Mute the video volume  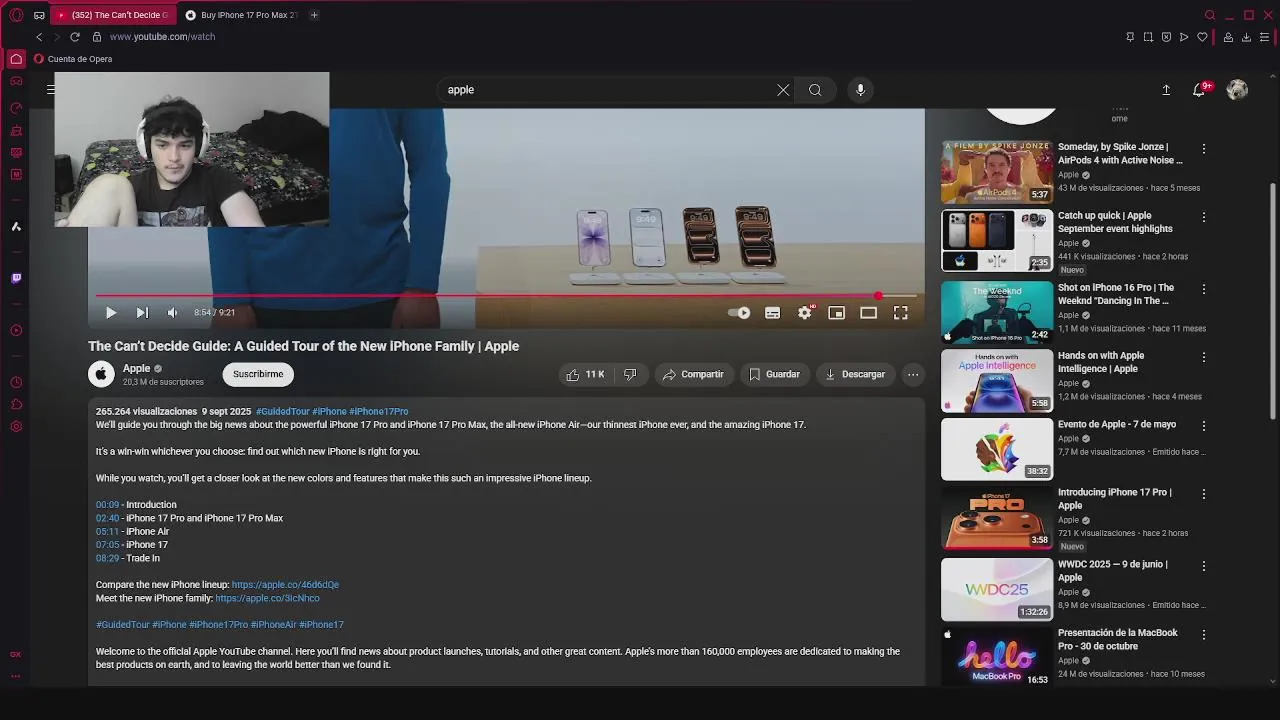coord(172,313)
